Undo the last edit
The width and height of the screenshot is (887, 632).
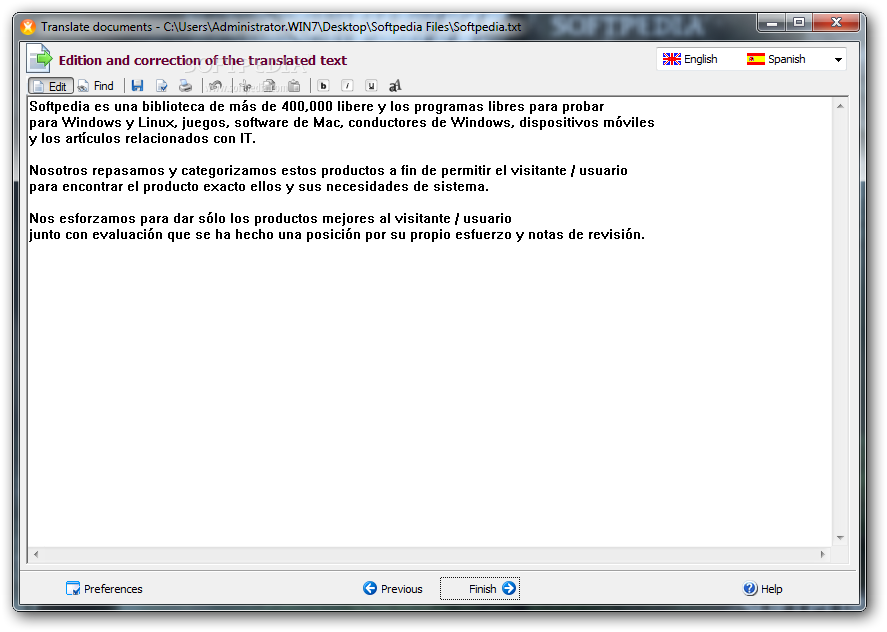[216, 86]
